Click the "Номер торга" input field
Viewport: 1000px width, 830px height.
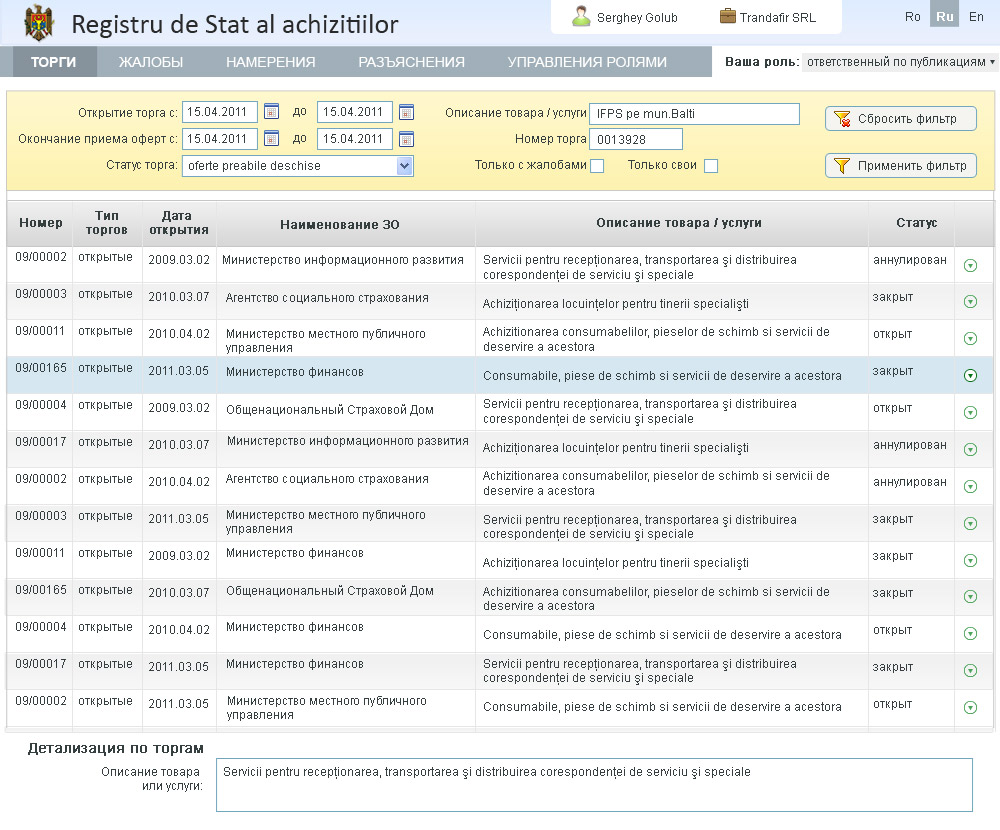pos(637,139)
